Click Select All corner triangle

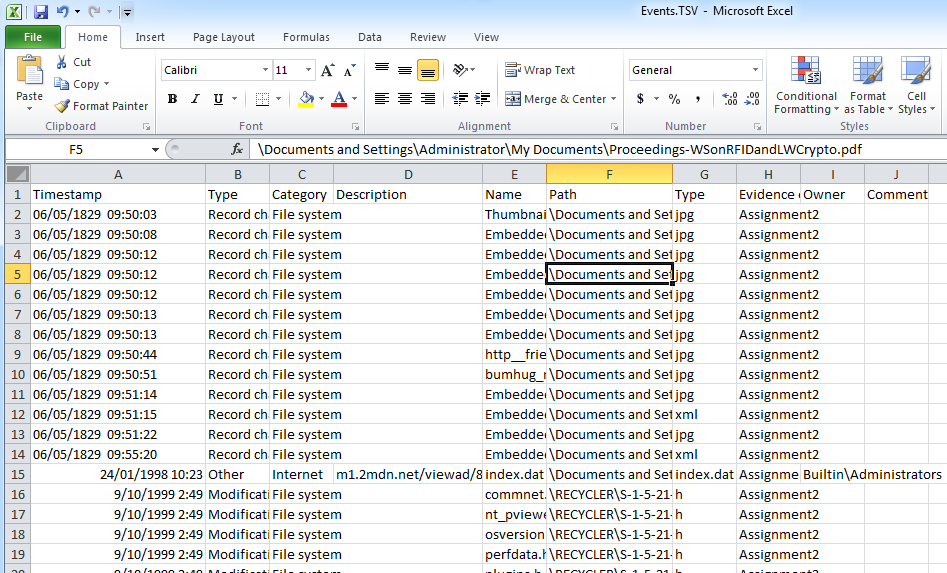click(x=18, y=174)
